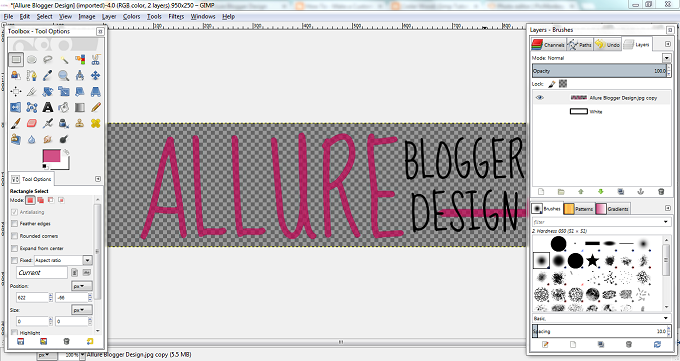Toggle visibility eye of Allure Blogger Design layer

click(539, 98)
